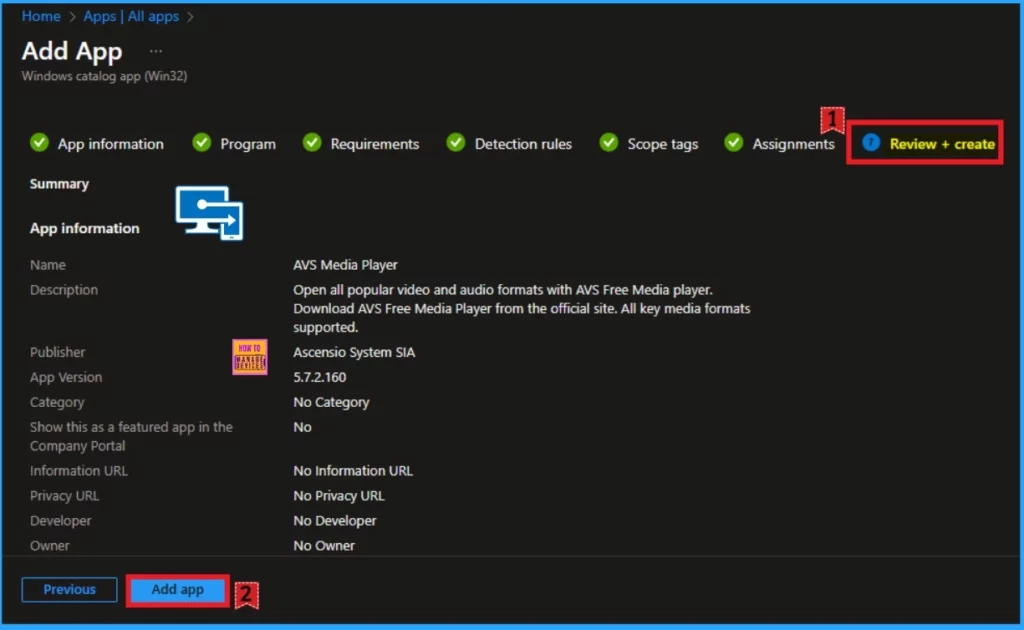This screenshot has height=630, width=1024.
Task: Click the featured app value No
Action: 302,427
